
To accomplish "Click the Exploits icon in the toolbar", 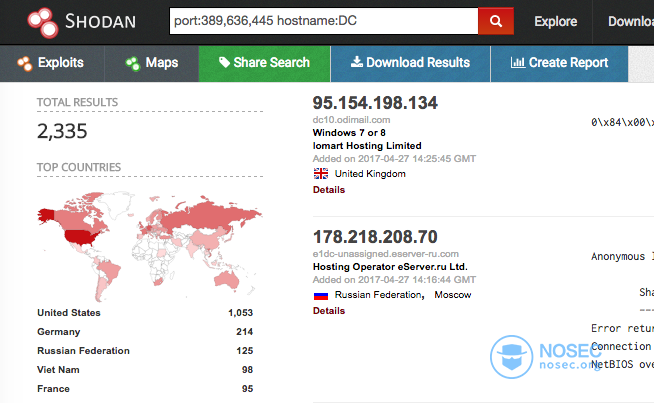I will tap(25, 63).
